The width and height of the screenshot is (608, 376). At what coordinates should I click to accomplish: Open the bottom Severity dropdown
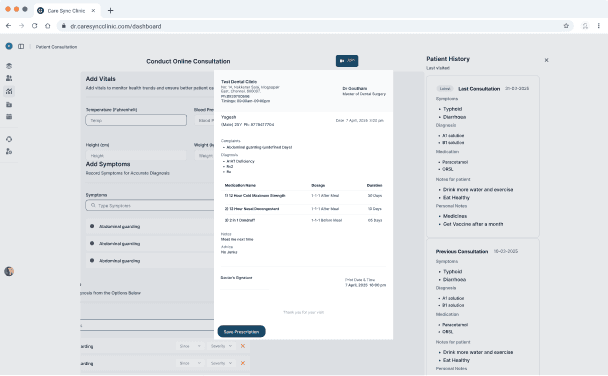click(221, 363)
